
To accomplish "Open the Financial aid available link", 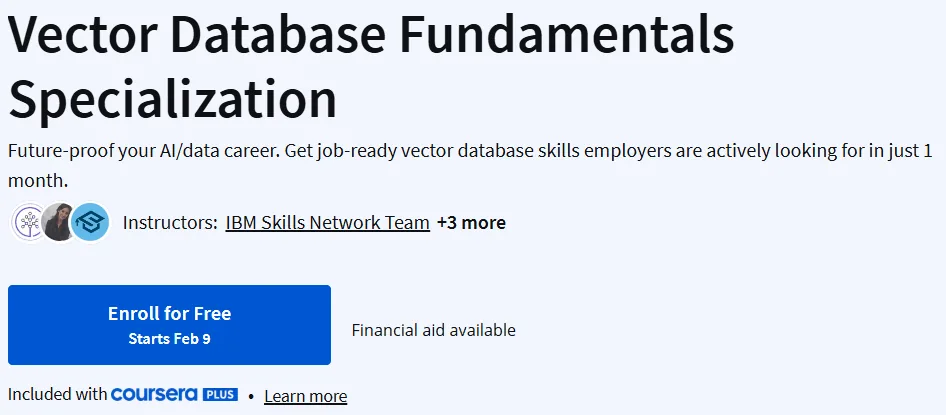I will (x=434, y=330).
